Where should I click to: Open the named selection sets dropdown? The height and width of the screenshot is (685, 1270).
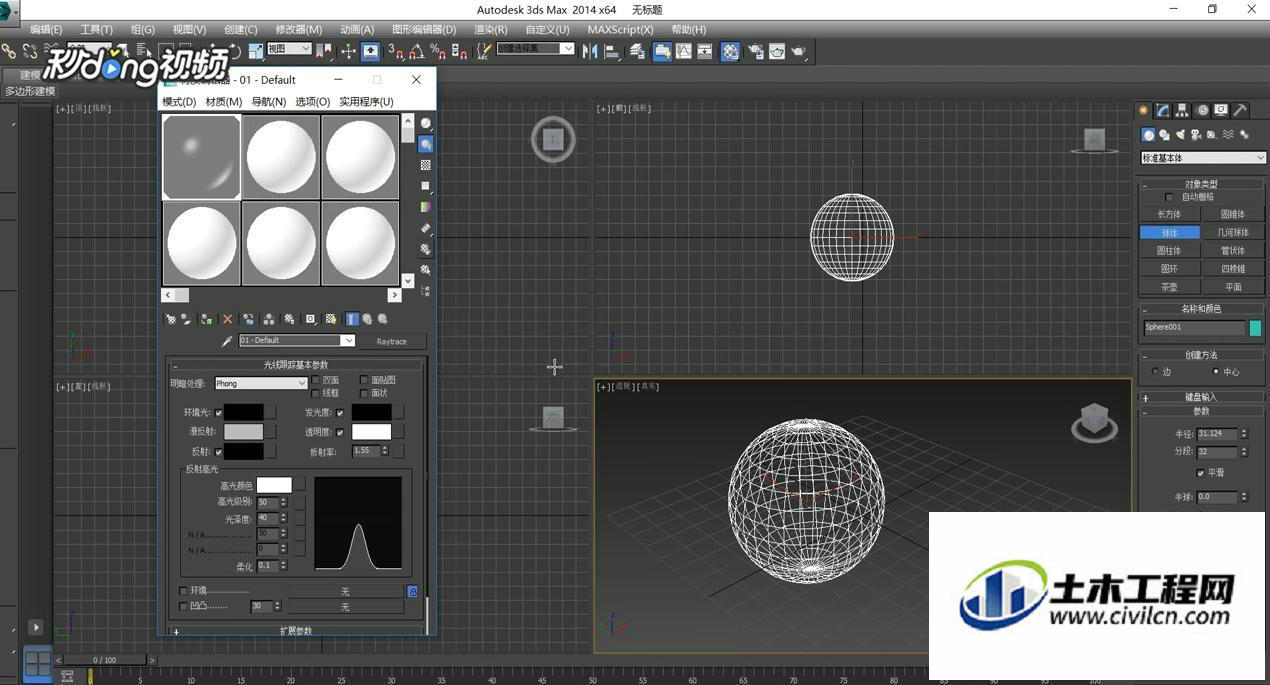(535, 48)
